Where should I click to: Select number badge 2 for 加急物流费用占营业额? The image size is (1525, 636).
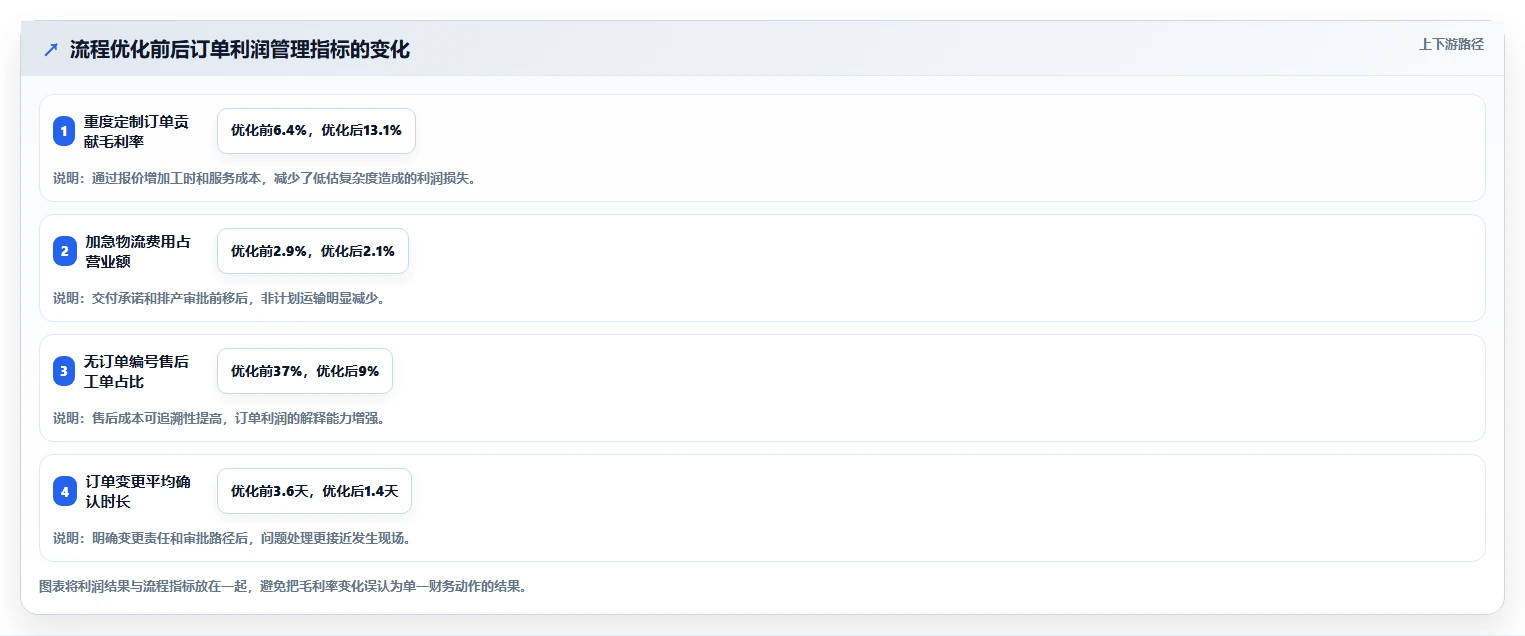[x=64, y=251]
